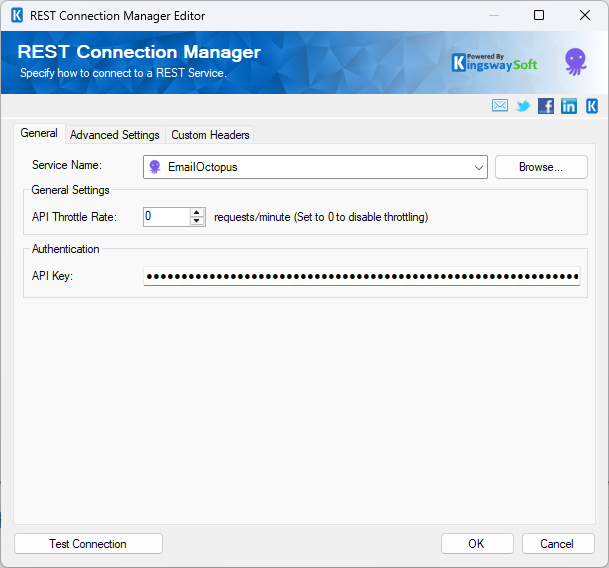Click the Browse... button
The image size is (609, 568).
coord(541,167)
